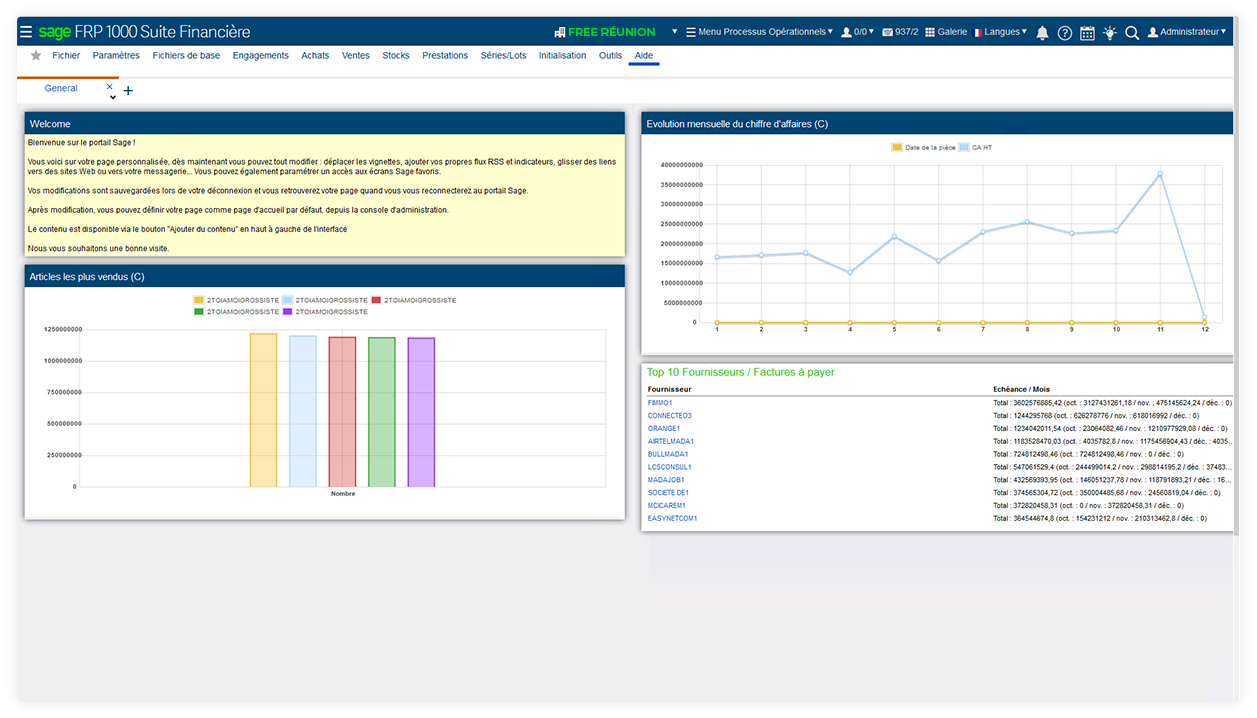Open the help question mark icon

point(1064,33)
